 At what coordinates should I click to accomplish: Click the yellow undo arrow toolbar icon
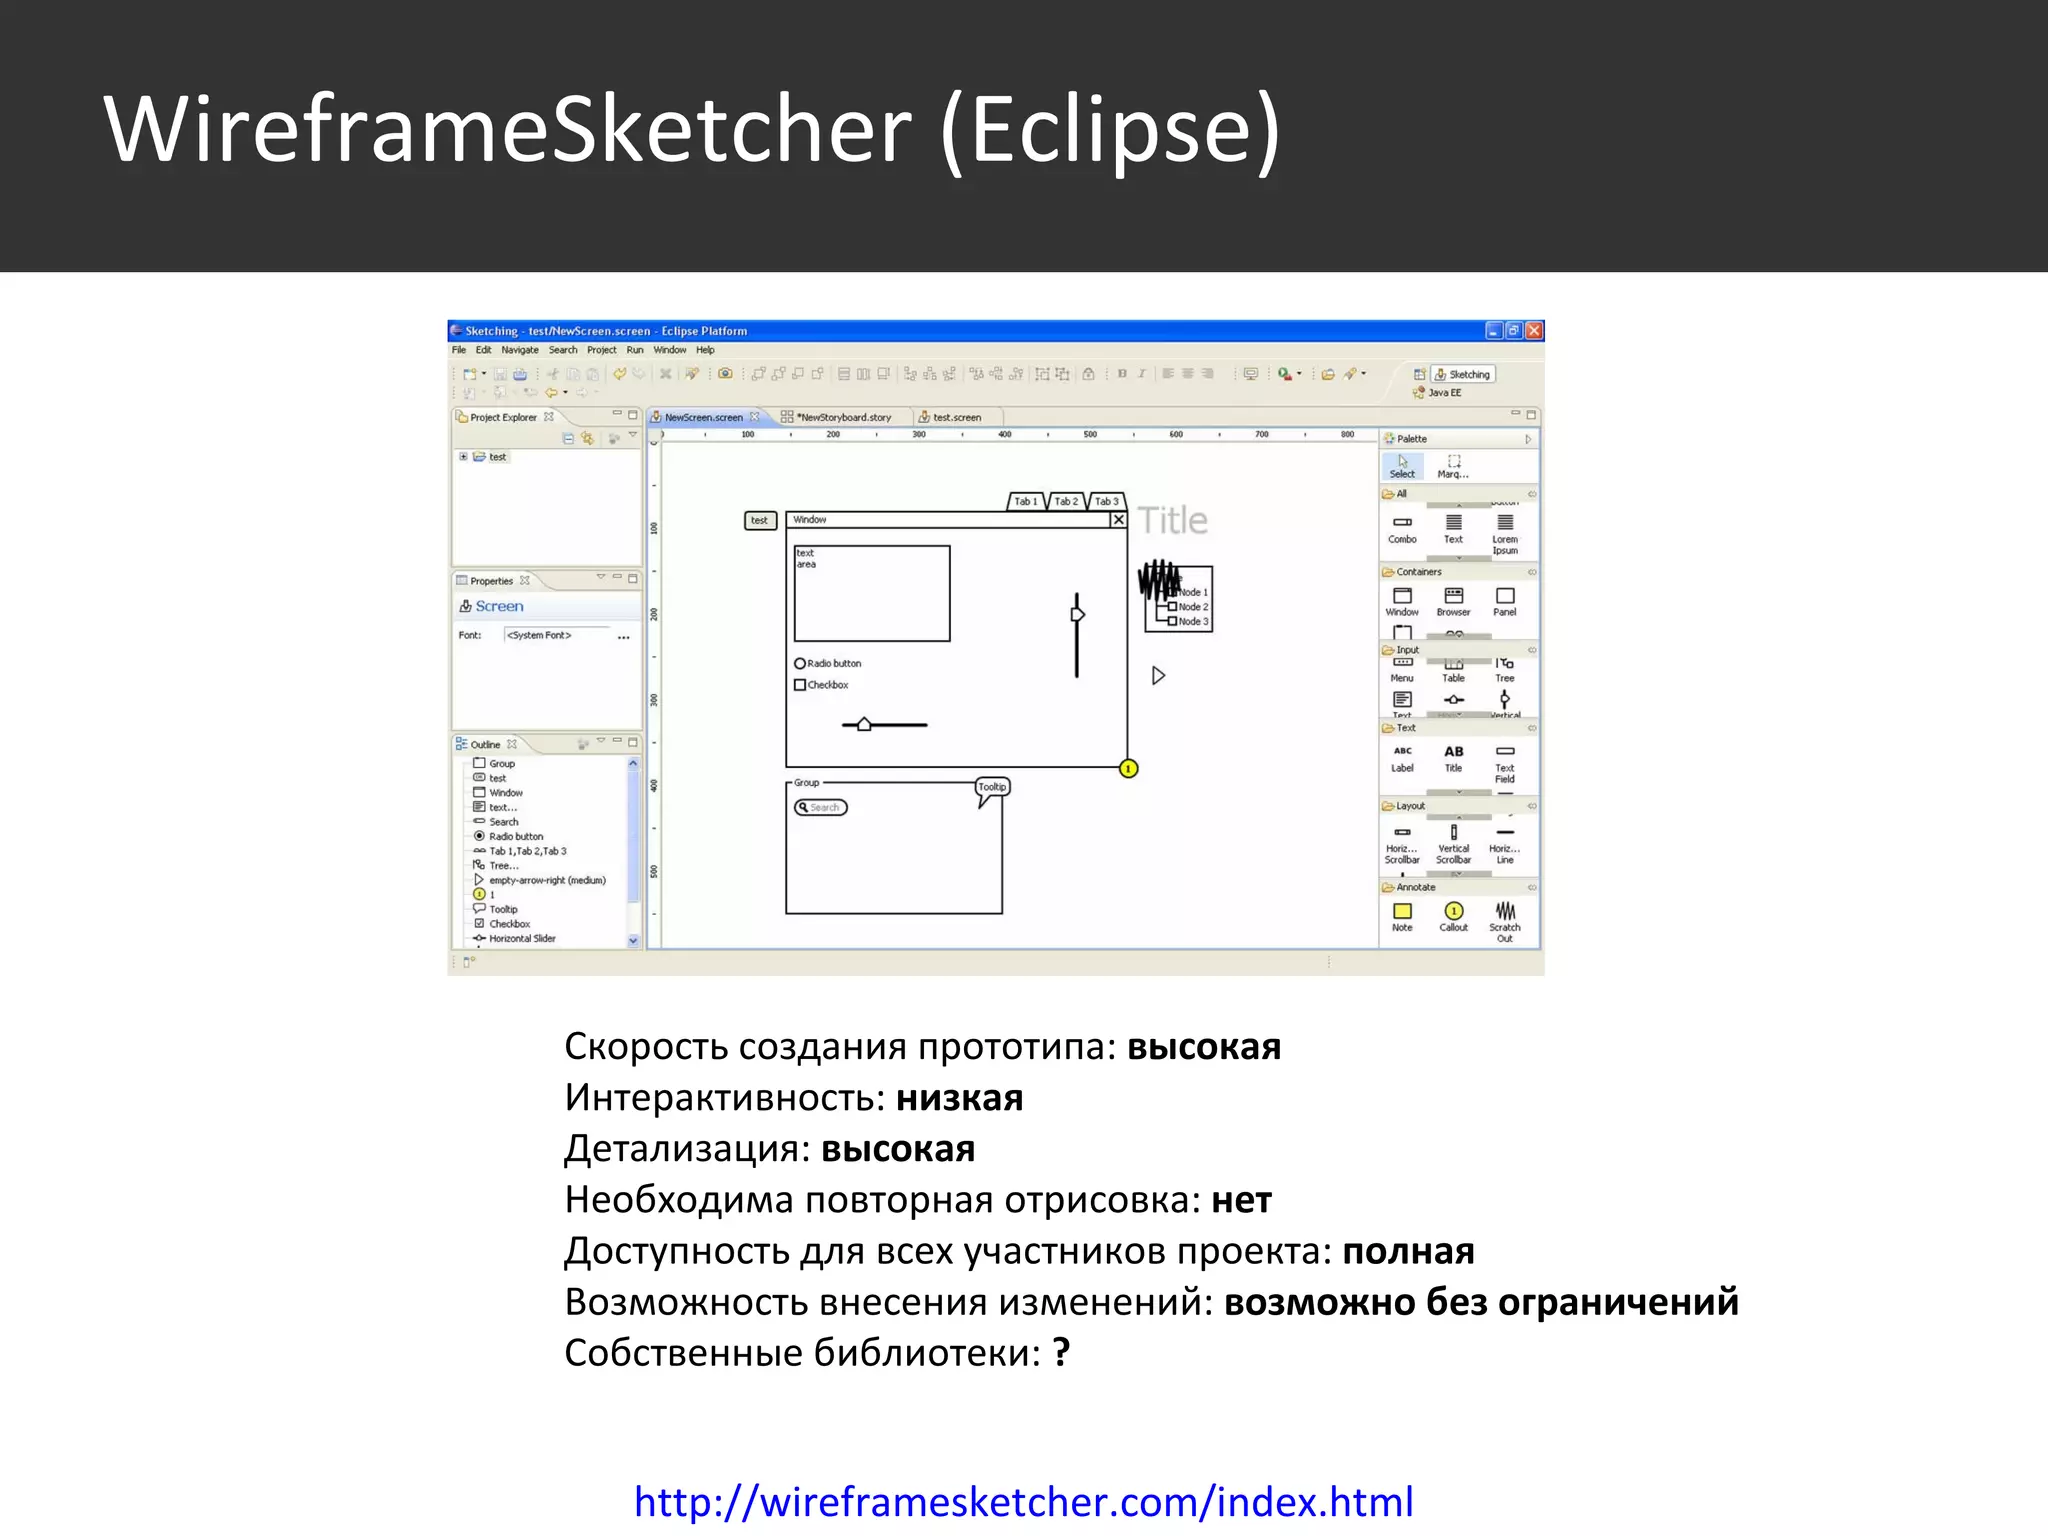click(619, 374)
